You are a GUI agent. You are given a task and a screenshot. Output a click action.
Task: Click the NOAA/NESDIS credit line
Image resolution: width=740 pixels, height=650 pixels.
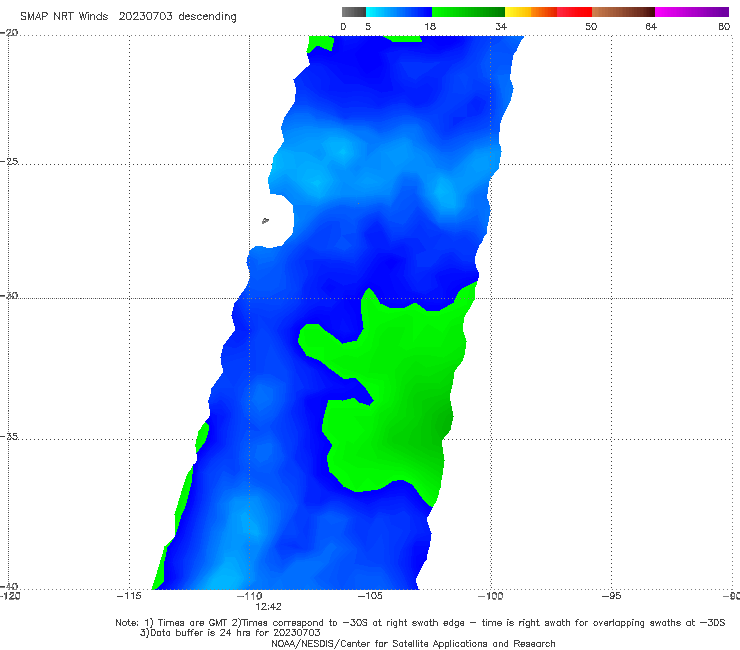(413, 643)
